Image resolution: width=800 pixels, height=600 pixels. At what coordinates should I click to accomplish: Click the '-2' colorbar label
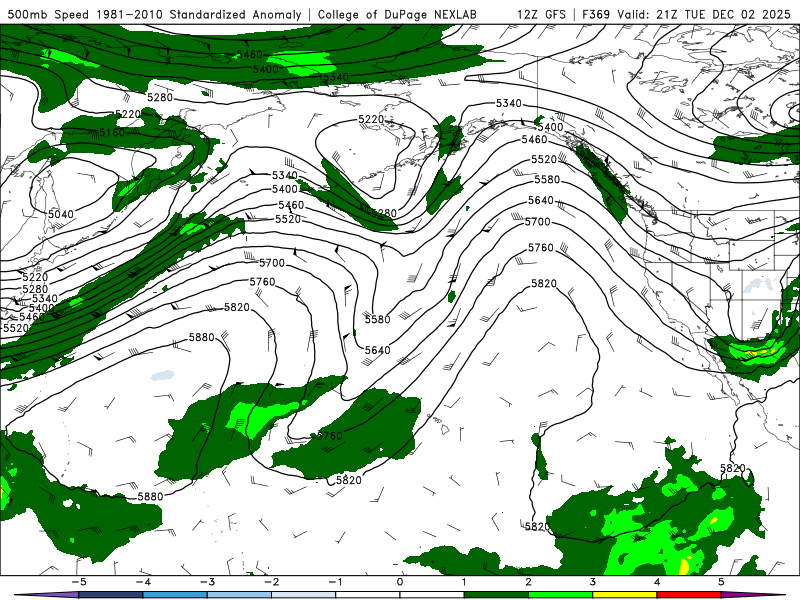[271, 582]
